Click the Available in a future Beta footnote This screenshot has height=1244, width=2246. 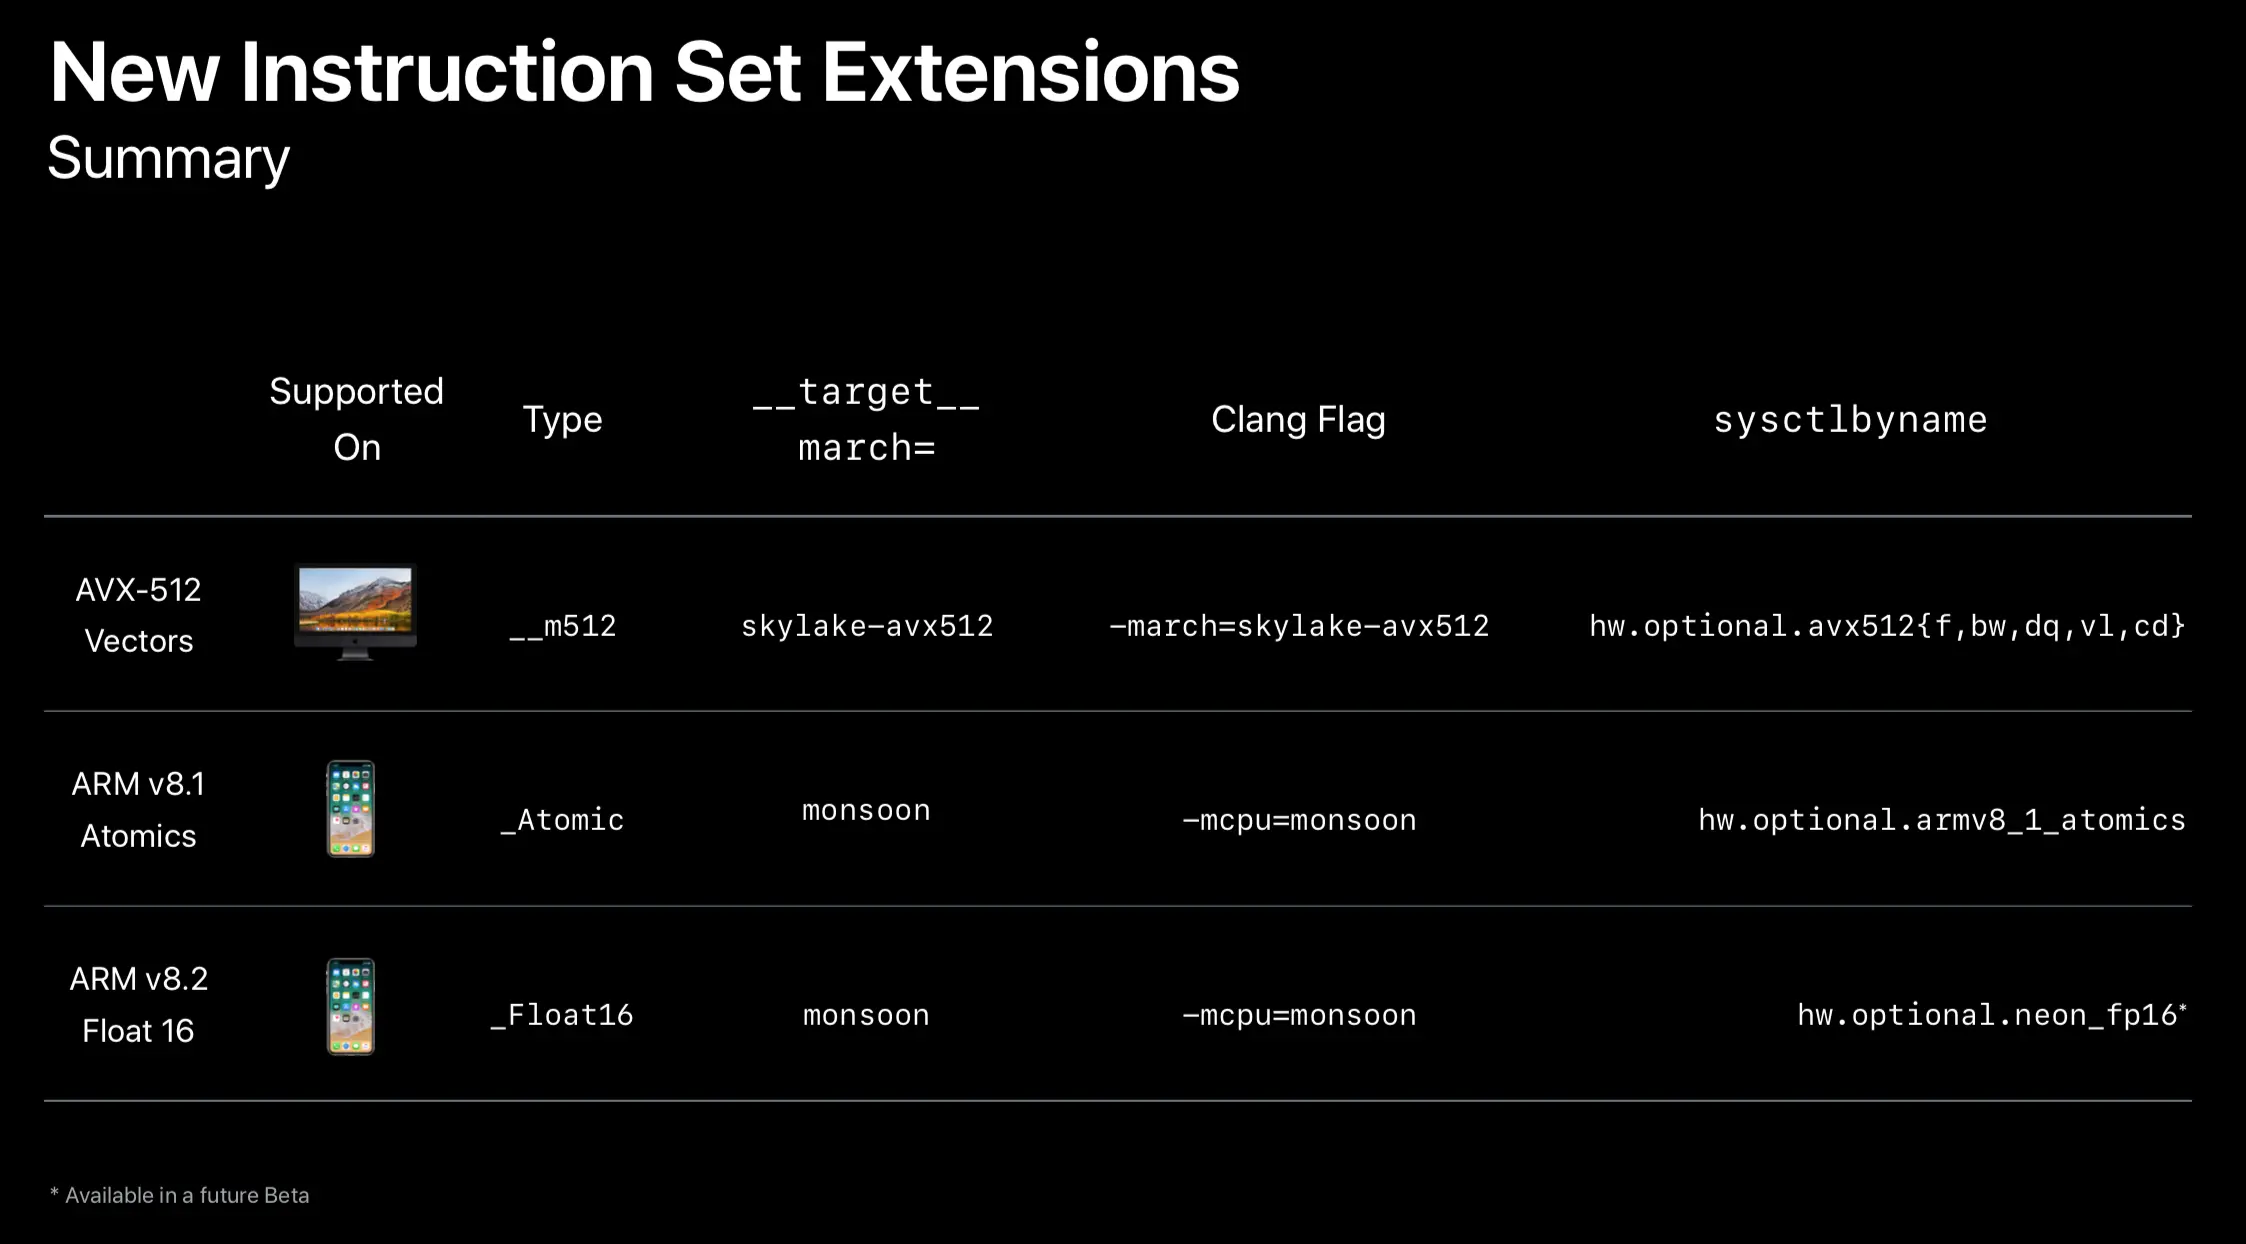point(180,1195)
